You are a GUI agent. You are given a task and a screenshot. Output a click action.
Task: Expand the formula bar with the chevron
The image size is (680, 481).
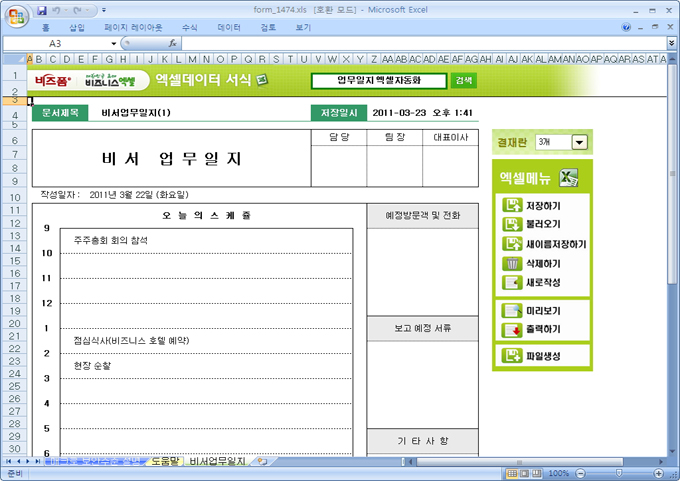(671, 43)
